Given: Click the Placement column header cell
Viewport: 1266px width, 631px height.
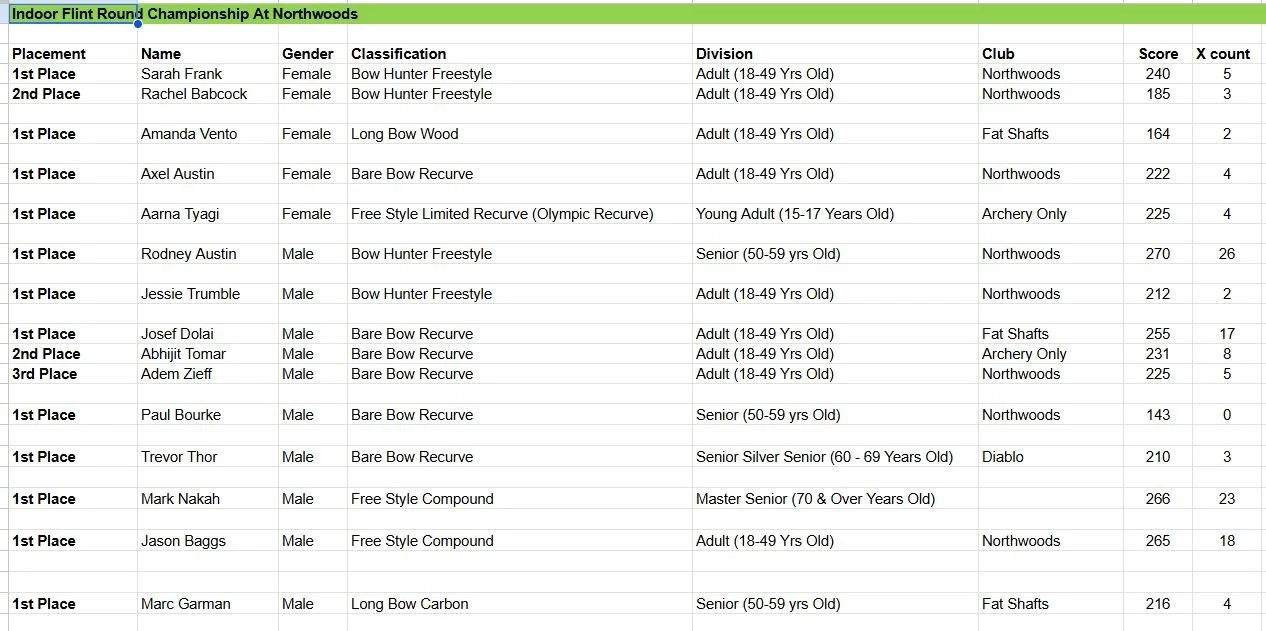Looking at the screenshot, I should (72, 54).
